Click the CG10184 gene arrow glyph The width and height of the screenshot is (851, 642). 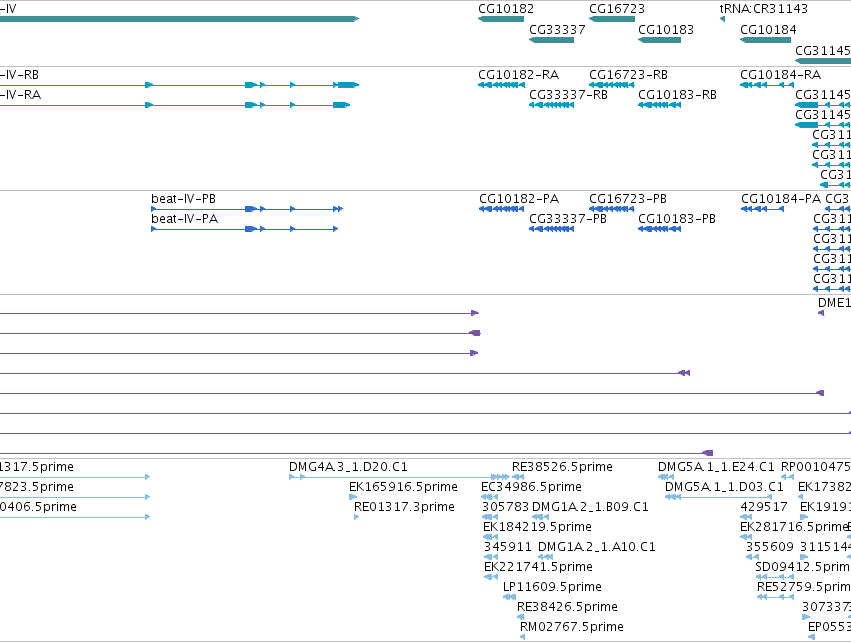pyautogui.click(x=765, y=40)
